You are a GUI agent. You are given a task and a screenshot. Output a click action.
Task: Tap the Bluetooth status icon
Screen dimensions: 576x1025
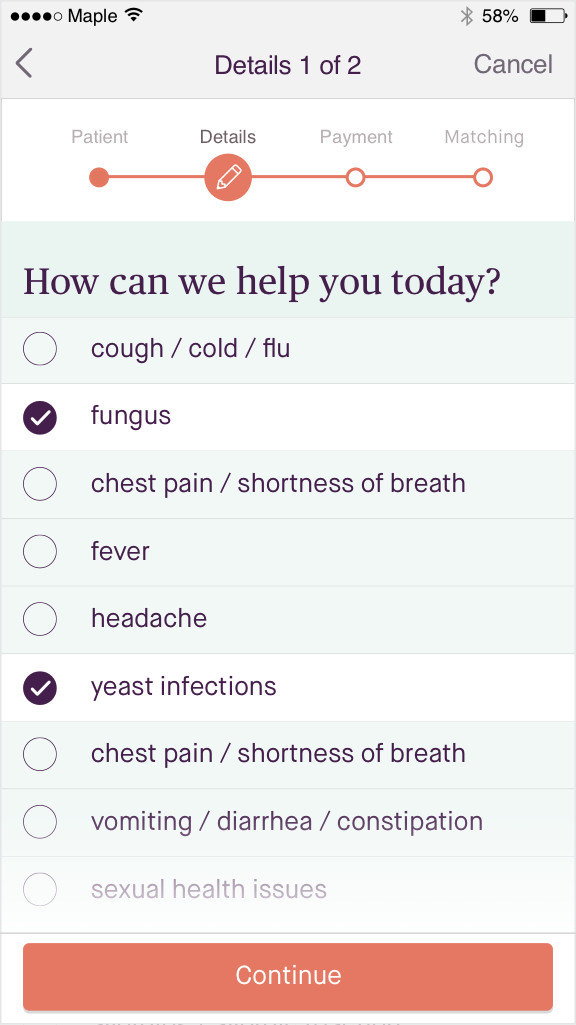click(x=466, y=16)
